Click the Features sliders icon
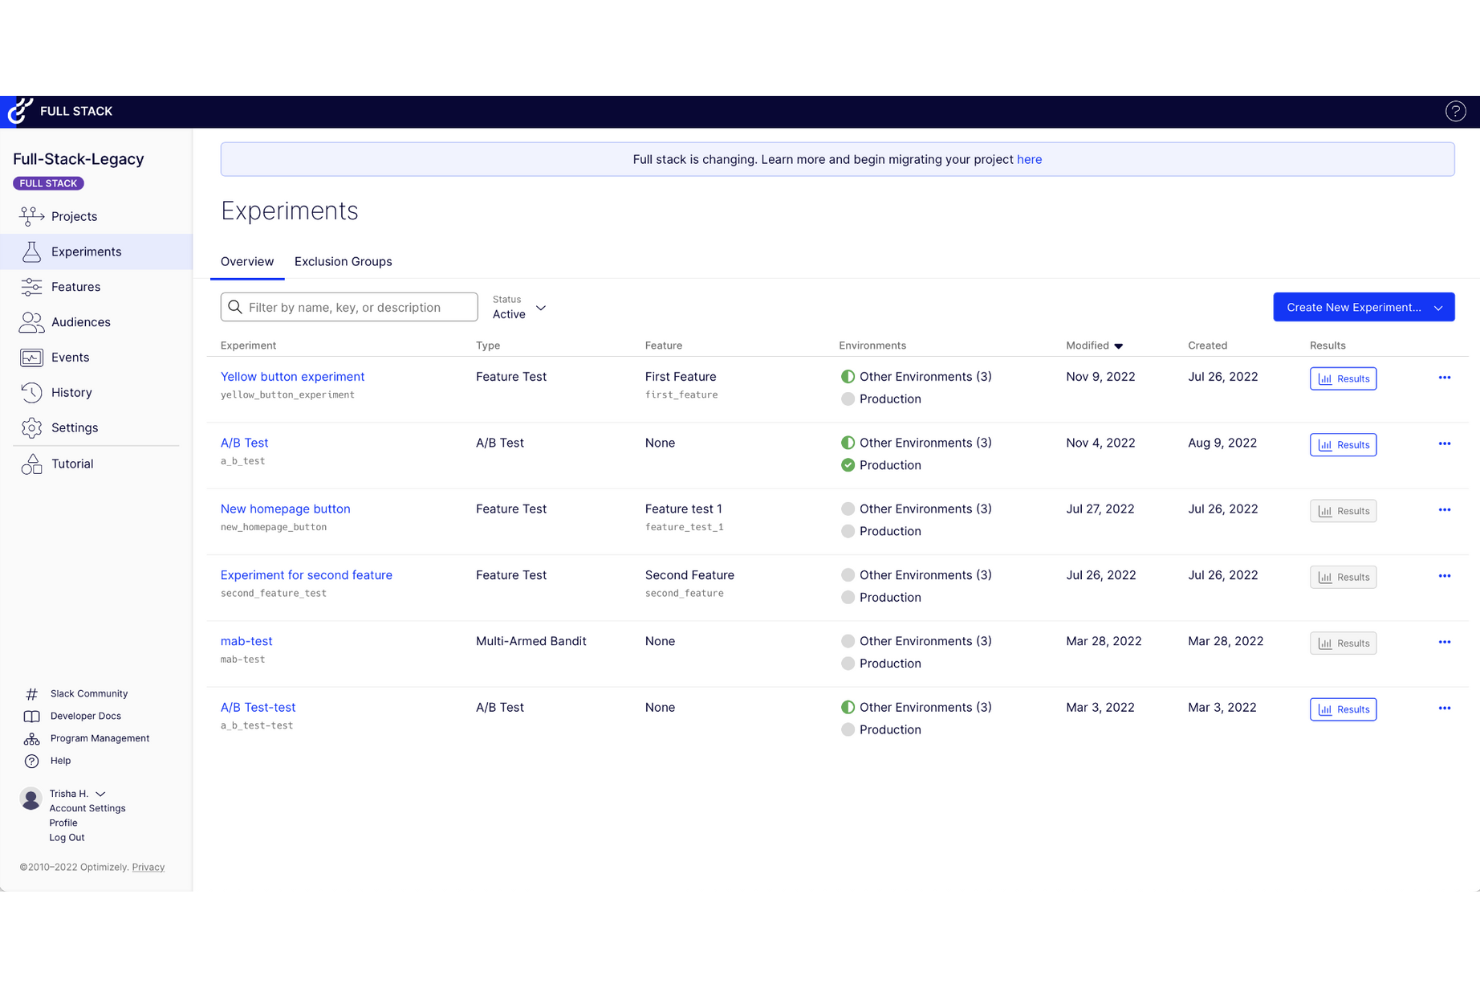1480x987 pixels. click(x=32, y=287)
